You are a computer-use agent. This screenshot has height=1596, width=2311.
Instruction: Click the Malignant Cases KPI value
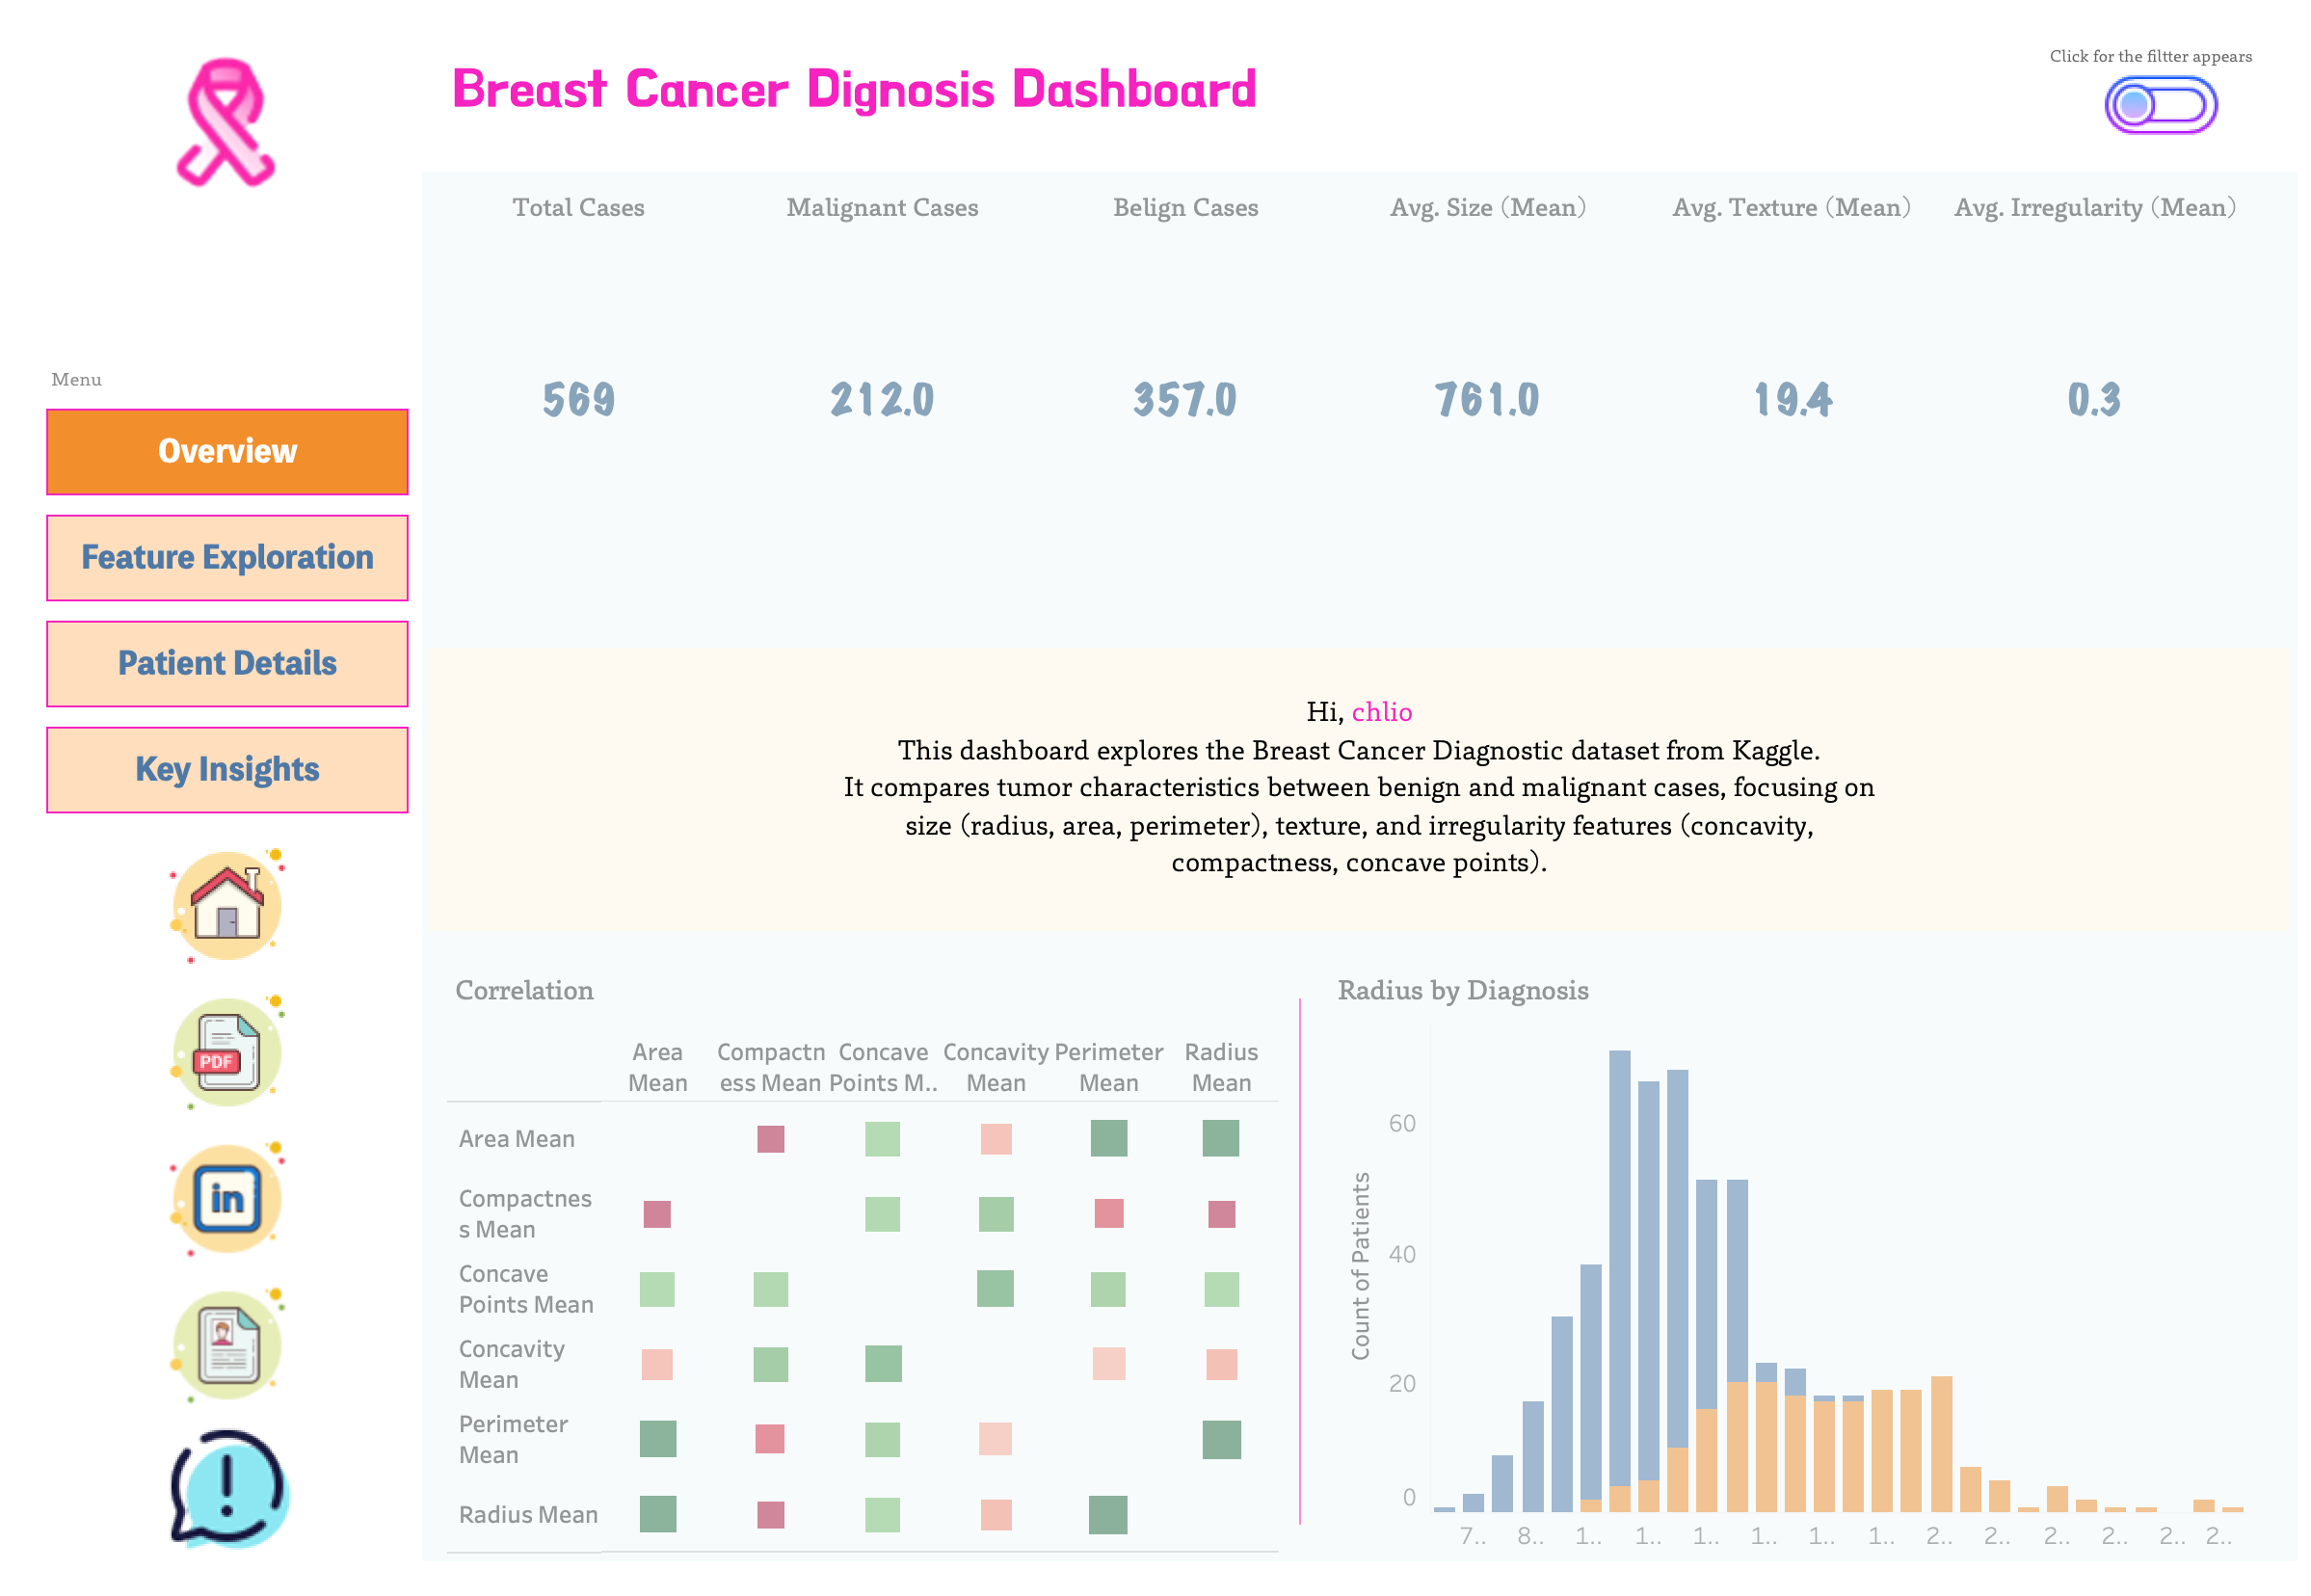pyautogui.click(x=882, y=399)
